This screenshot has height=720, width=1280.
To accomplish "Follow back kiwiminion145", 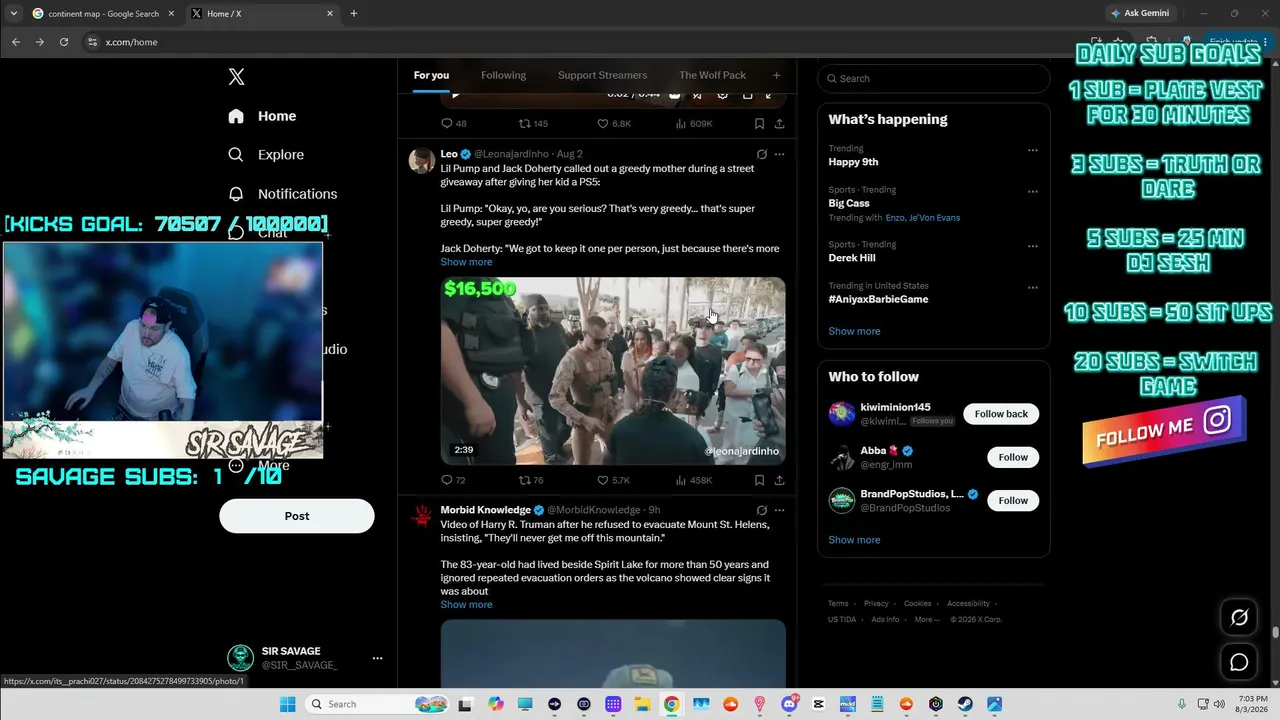I will [x=1001, y=414].
